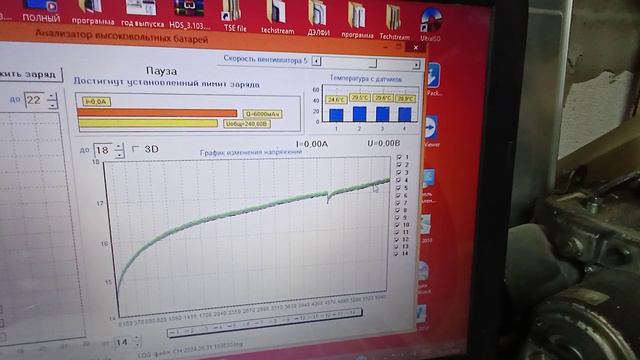Toggle series 14 checkbox

pyautogui.click(x=396, y=253)
